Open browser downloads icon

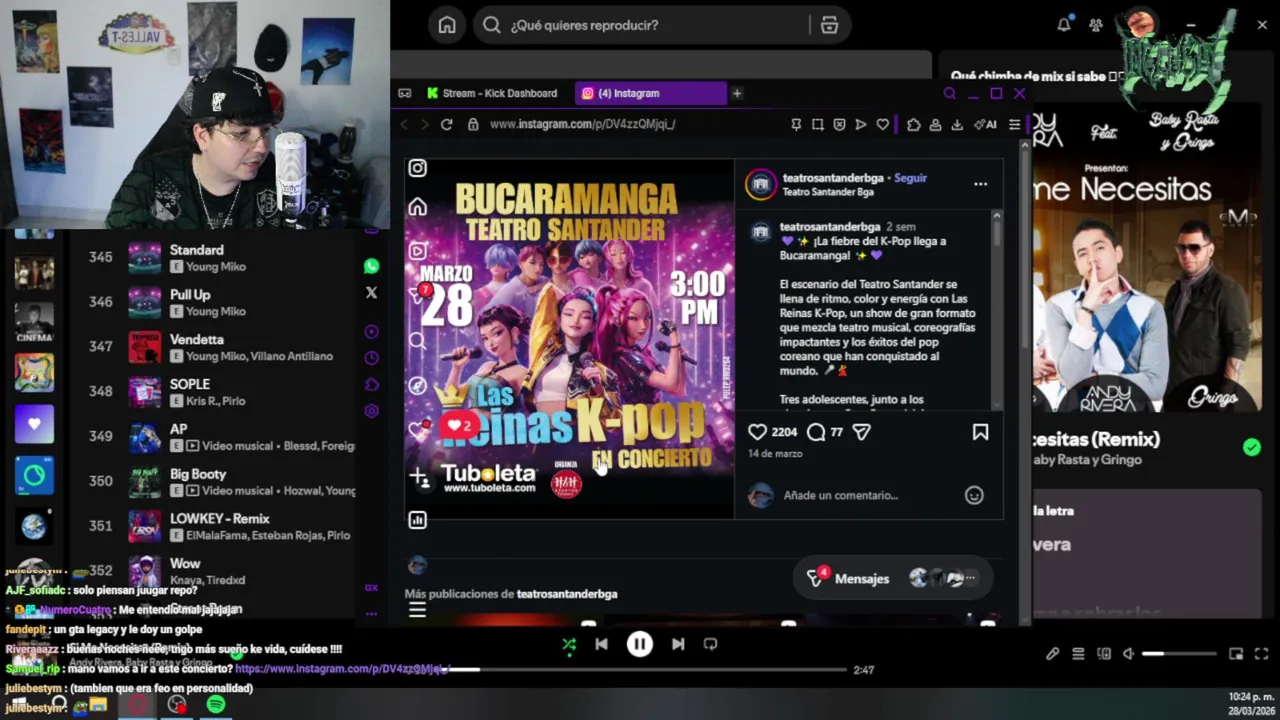pyautogui.click(x=956, y=124)
